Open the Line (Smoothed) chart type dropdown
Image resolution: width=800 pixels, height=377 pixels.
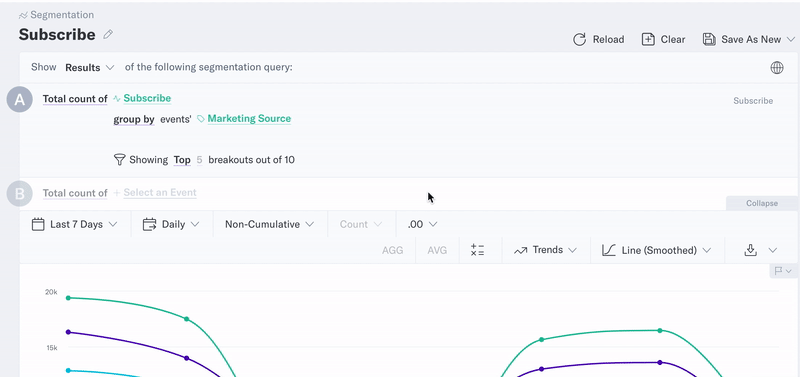pos(657,250)
